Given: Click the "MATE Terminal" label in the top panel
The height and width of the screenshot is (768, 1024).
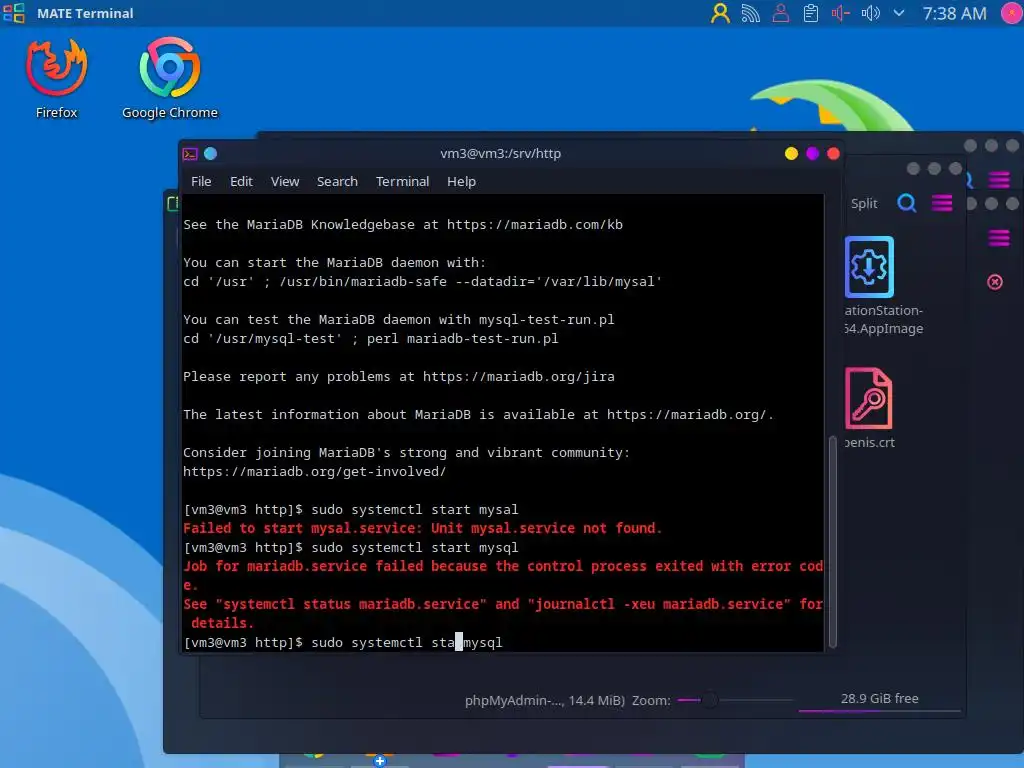Looking at the screenshot, I should (85, 13).
